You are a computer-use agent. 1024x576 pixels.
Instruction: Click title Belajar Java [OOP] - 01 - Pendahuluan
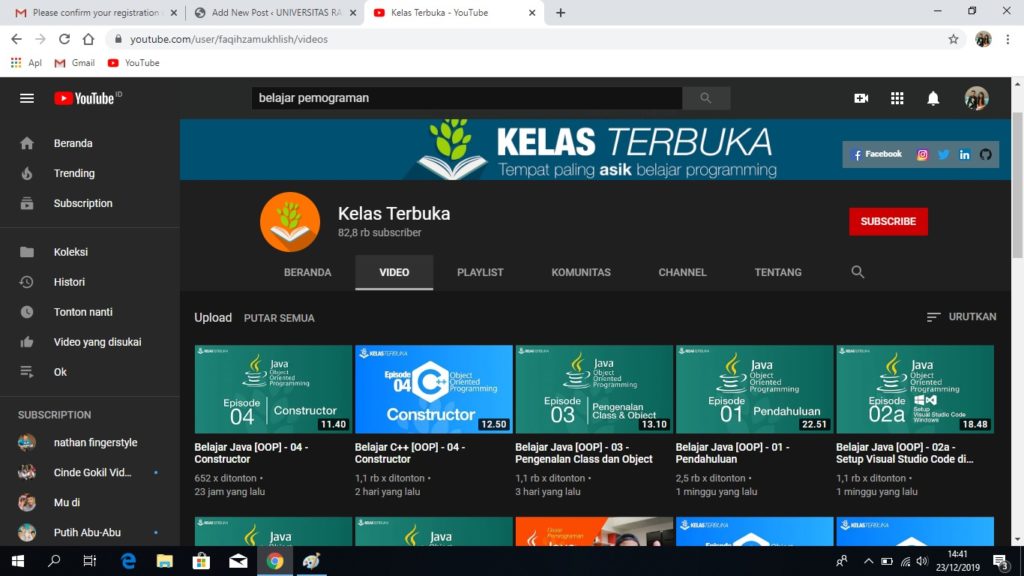point(732,453)
